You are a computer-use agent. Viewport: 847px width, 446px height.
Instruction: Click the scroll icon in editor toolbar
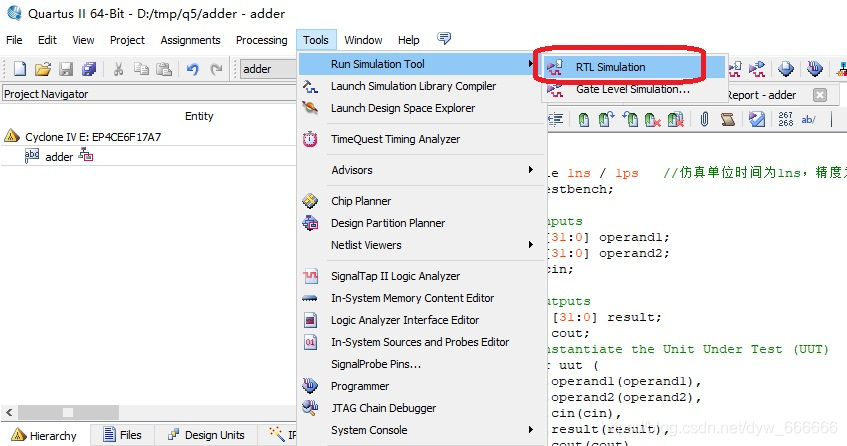click(x=728, y=119)
